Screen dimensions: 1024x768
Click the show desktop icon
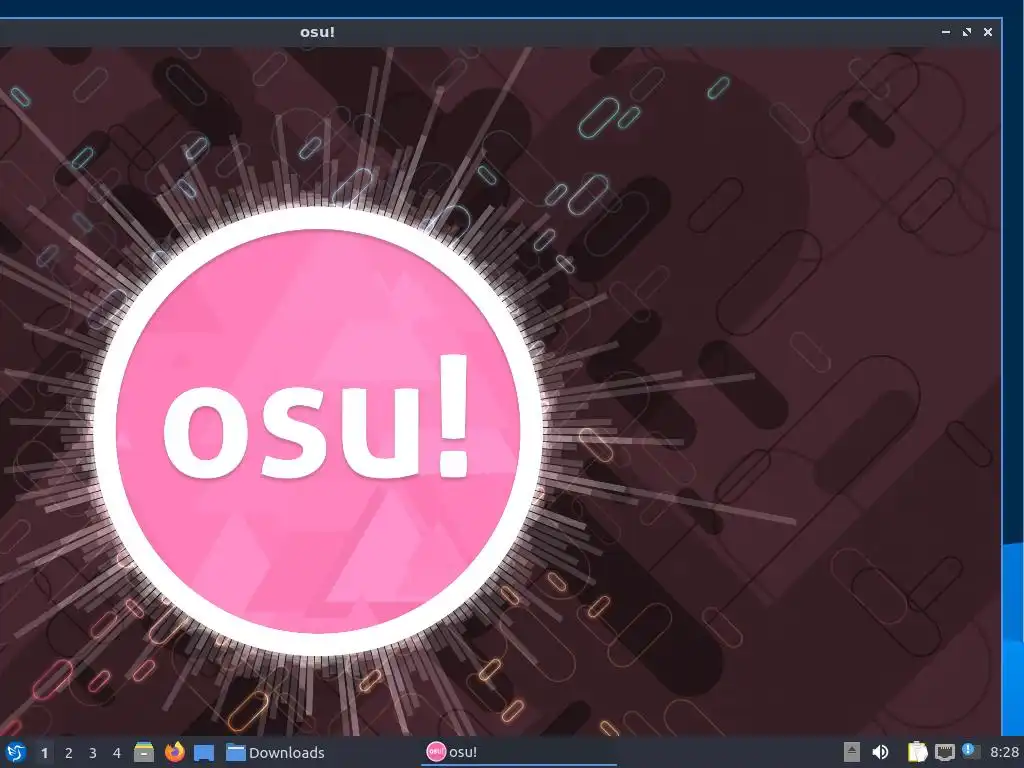204,753
